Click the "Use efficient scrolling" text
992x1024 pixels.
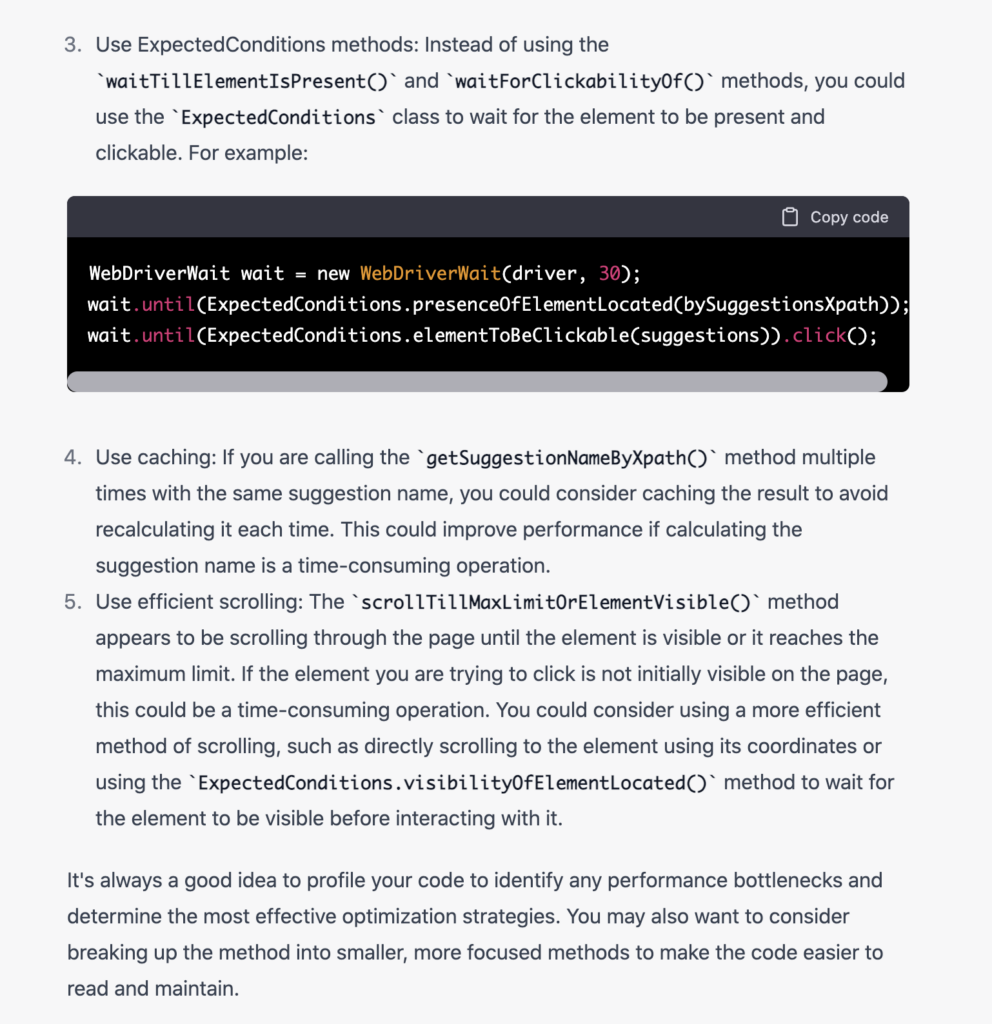[x=199, y=602]
